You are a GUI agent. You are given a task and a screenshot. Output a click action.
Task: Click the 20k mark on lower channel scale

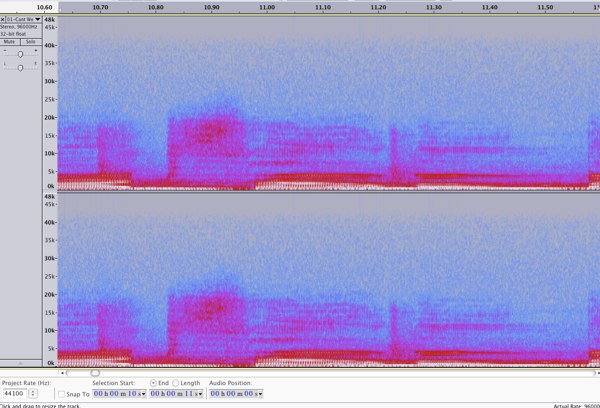tap(50, 294)
